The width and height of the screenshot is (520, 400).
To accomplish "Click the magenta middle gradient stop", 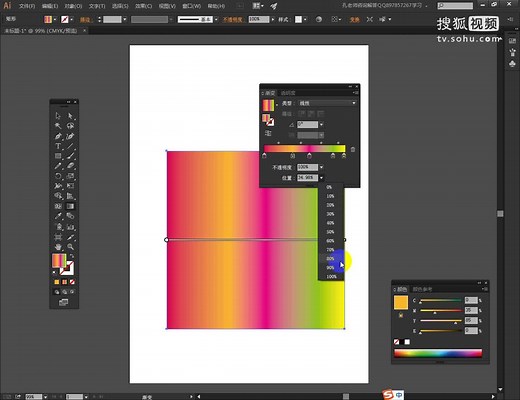I will click(x=310, y=156).
